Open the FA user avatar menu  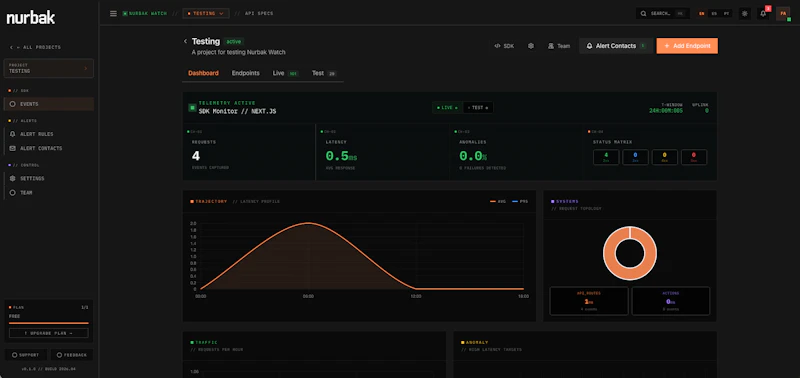783,14
